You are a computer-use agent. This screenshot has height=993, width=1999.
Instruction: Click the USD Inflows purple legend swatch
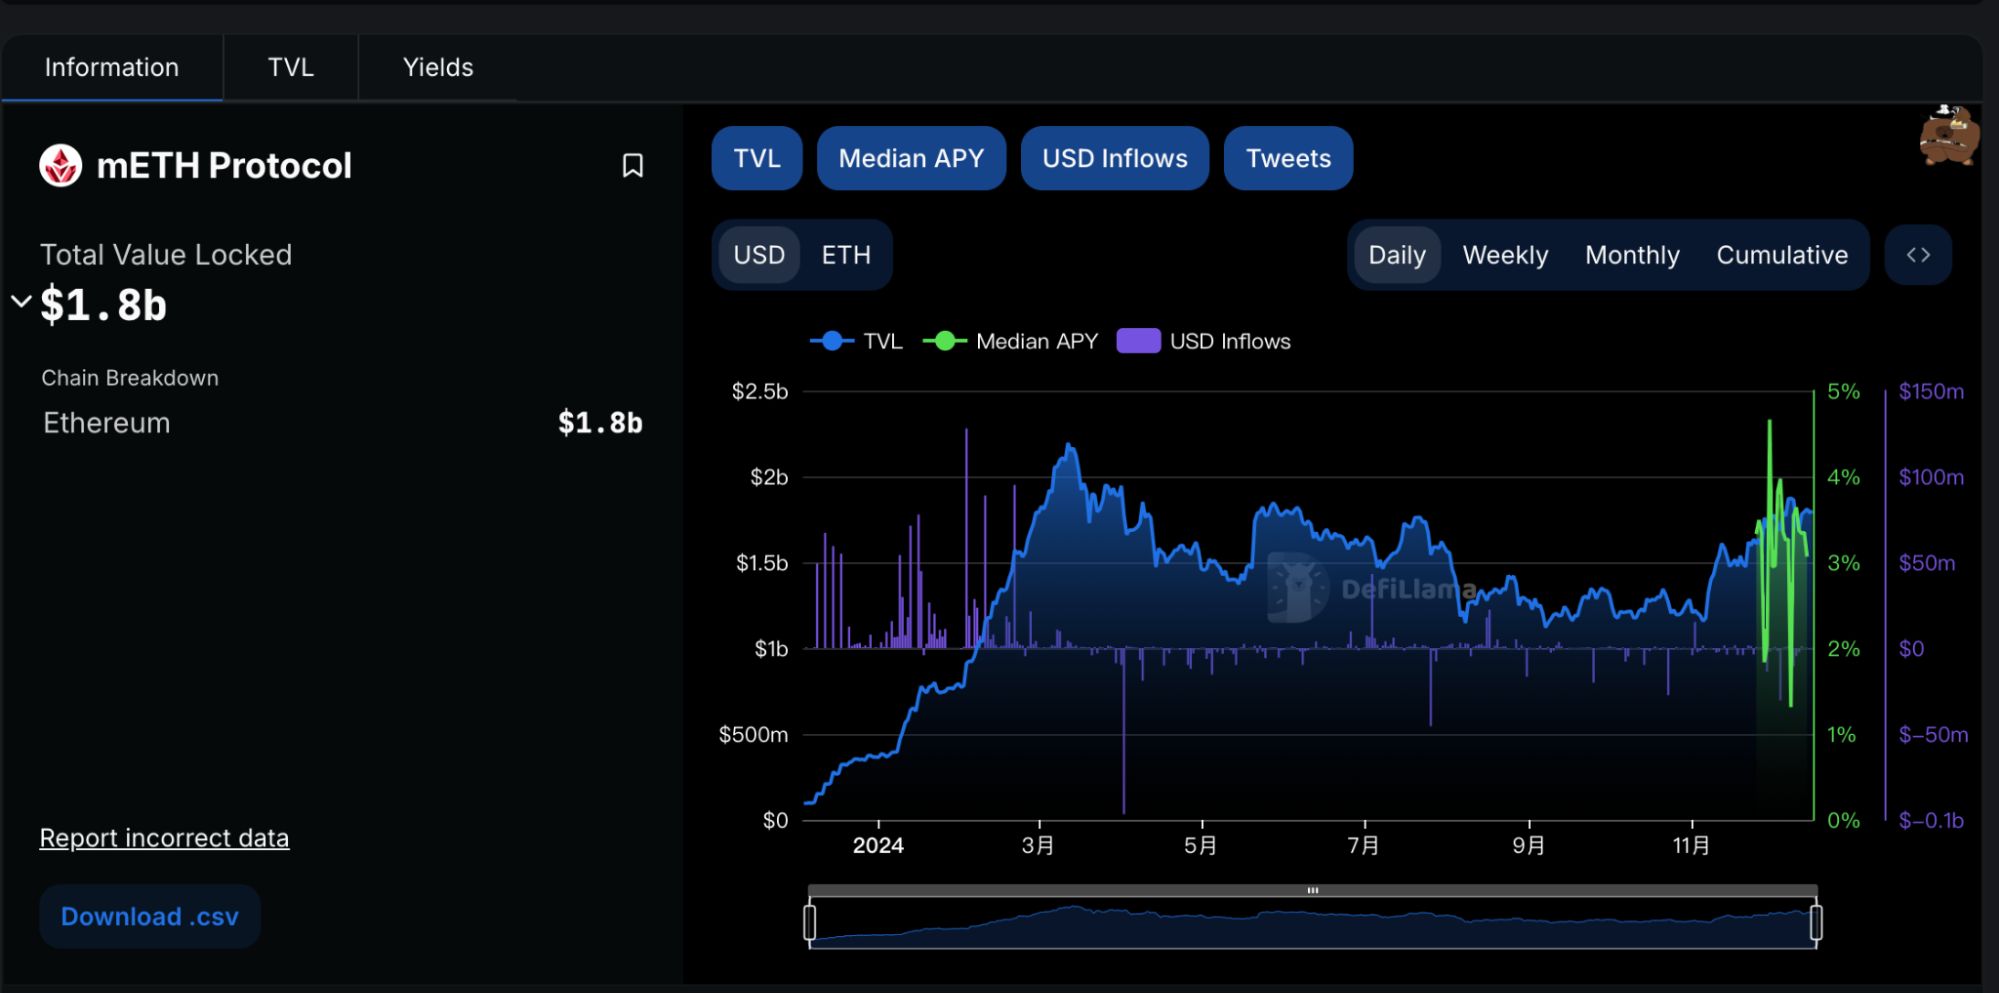coord(1138,342)
